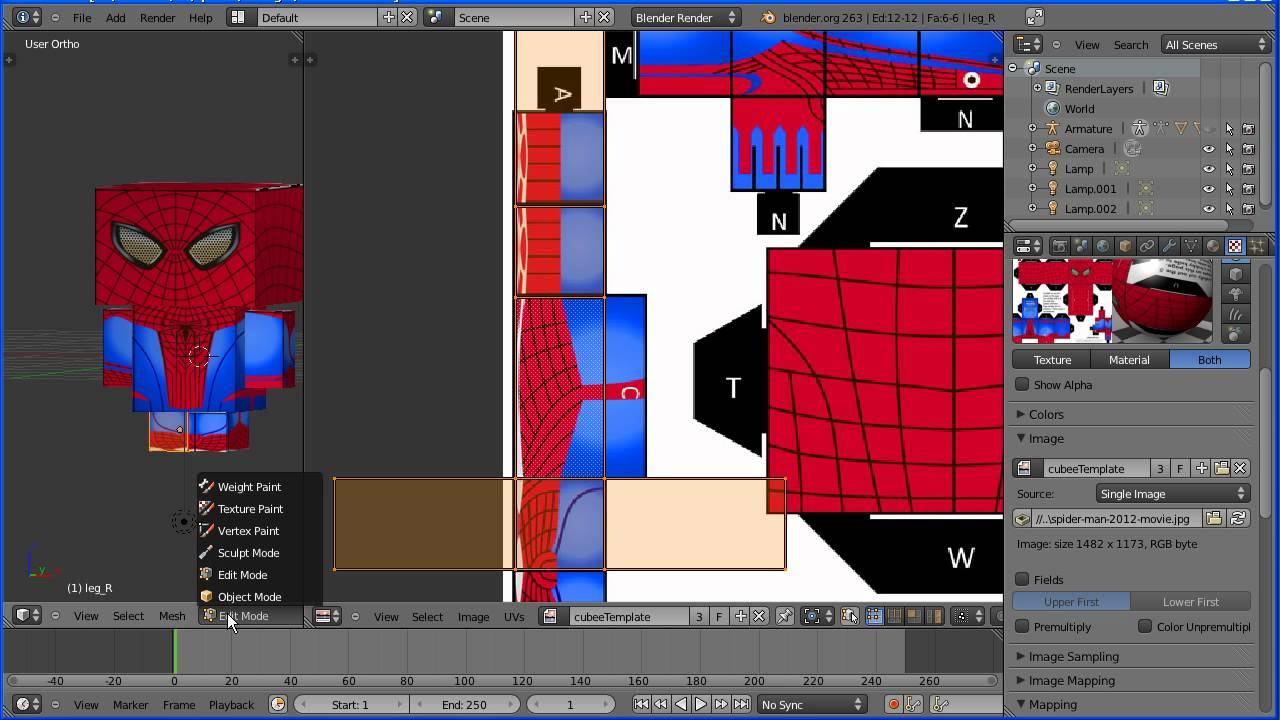
Task: Toggle Show Alpha checkbox
Action: [x=1022, y=385]
